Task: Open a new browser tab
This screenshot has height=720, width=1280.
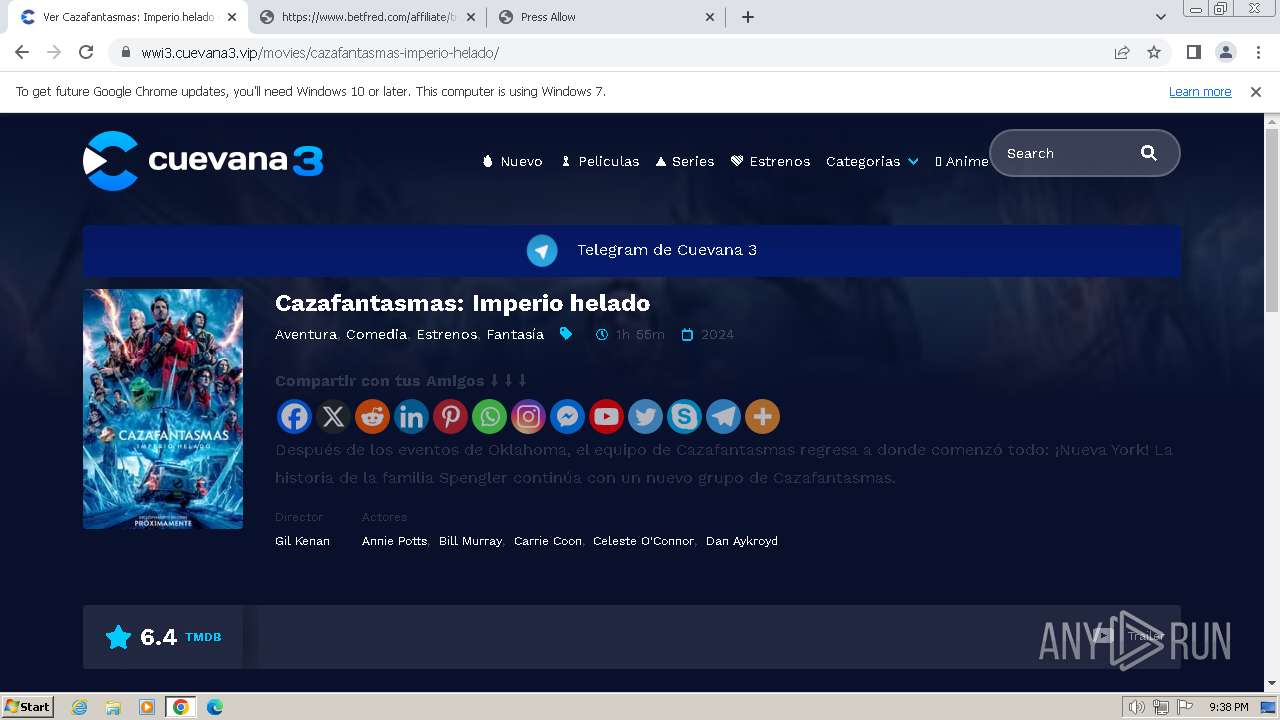Action: coord(748,17)
